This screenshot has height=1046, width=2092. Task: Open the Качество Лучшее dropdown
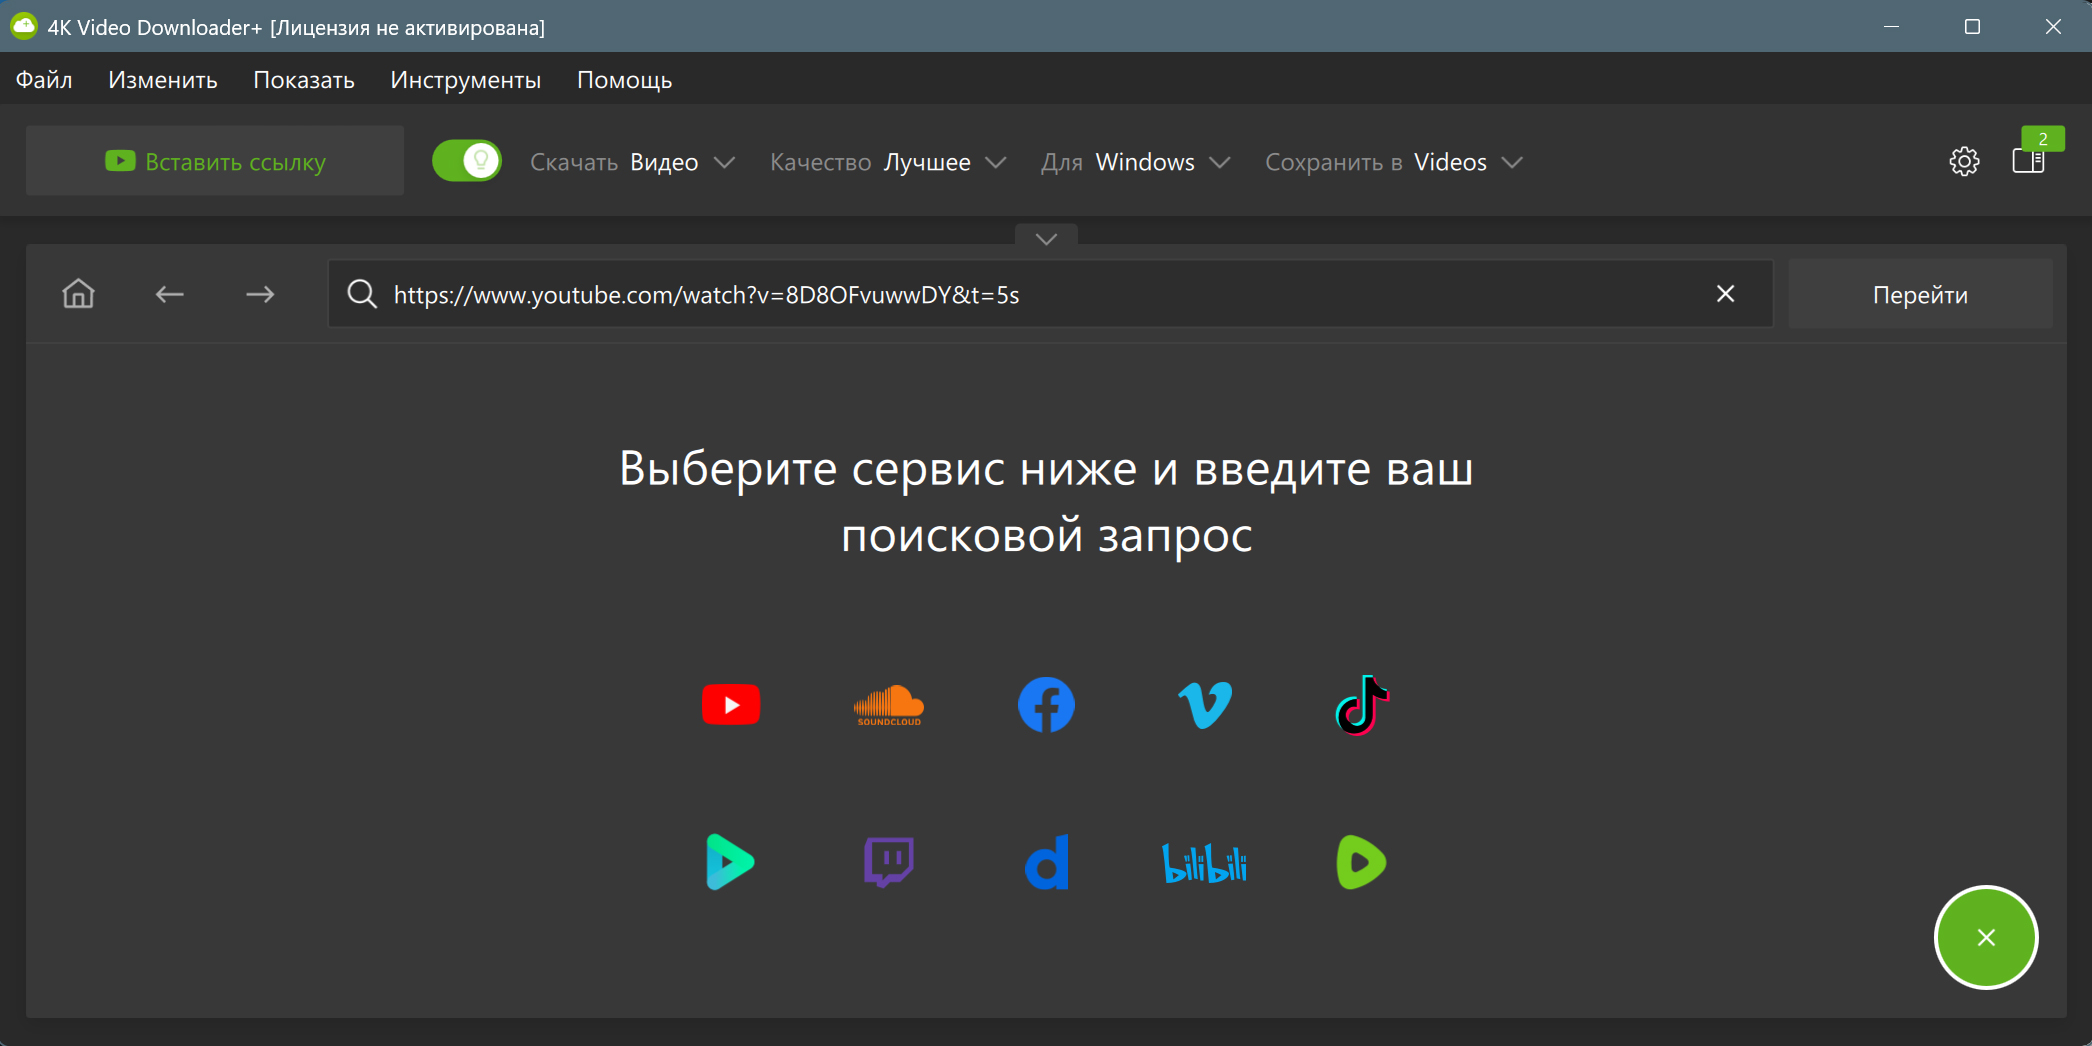point(888,162)
